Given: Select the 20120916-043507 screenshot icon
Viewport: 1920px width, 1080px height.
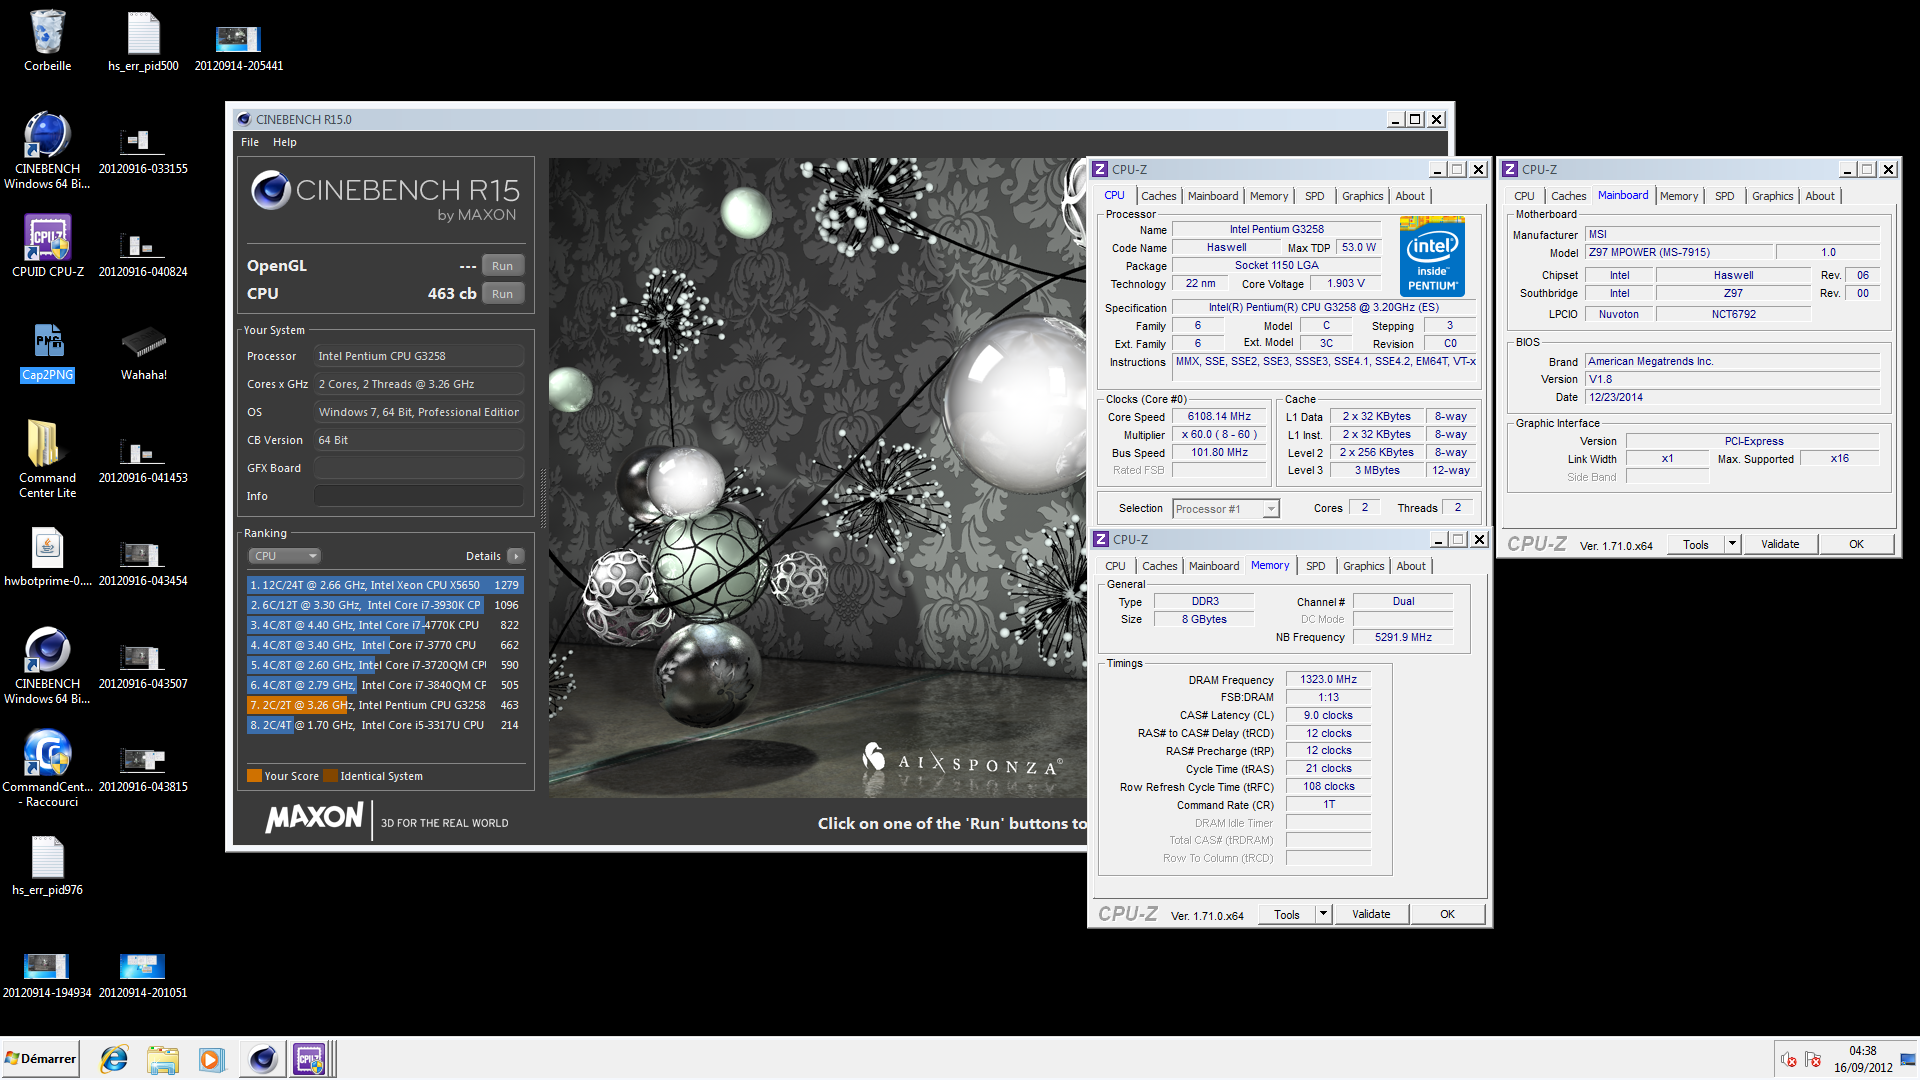Looking at the screenshot, I should pyautogui.click(x=143, y=657).
